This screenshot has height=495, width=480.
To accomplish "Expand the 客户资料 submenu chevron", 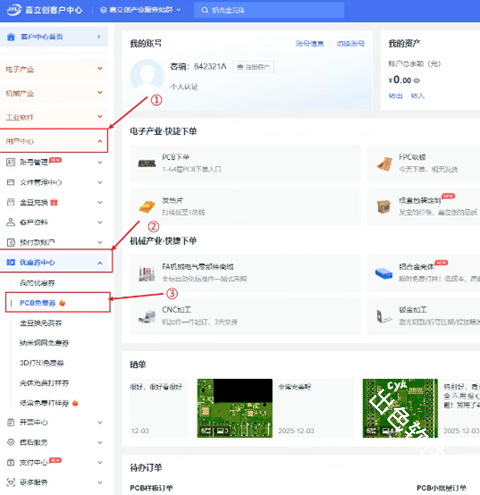I will [100, 222].
